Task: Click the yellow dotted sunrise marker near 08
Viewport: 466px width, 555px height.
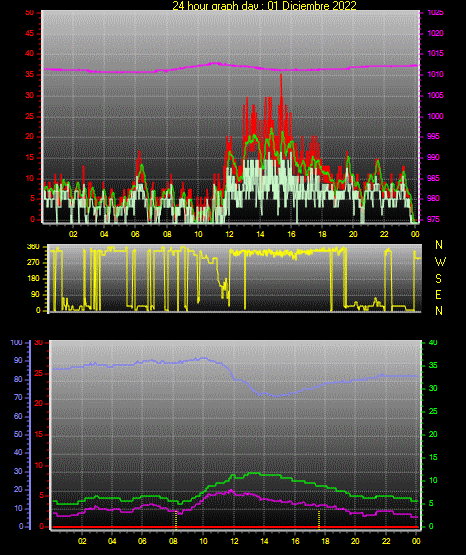Action: pyautogui.click(x=176, y=520)
